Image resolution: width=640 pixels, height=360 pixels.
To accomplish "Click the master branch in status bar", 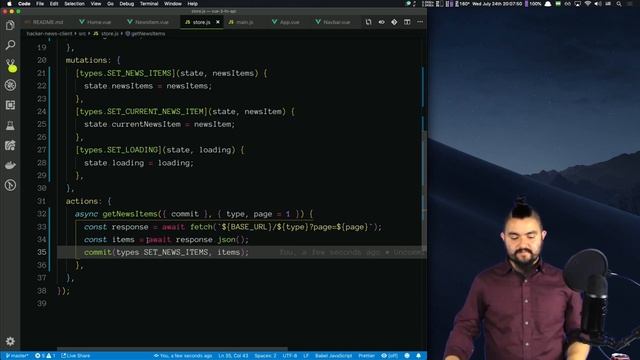I will click(x=17, y=356).
